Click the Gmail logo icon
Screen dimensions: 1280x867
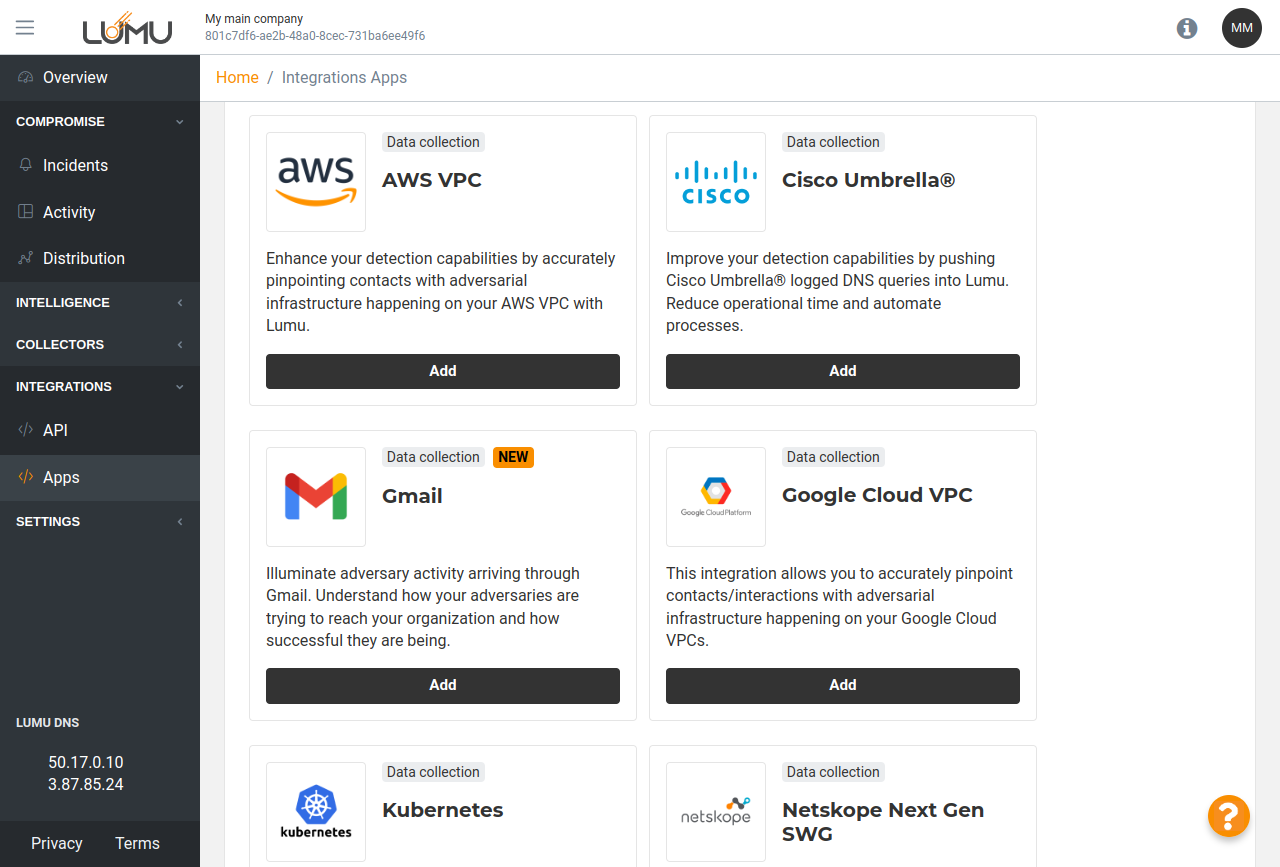click(x=316, y=497)
